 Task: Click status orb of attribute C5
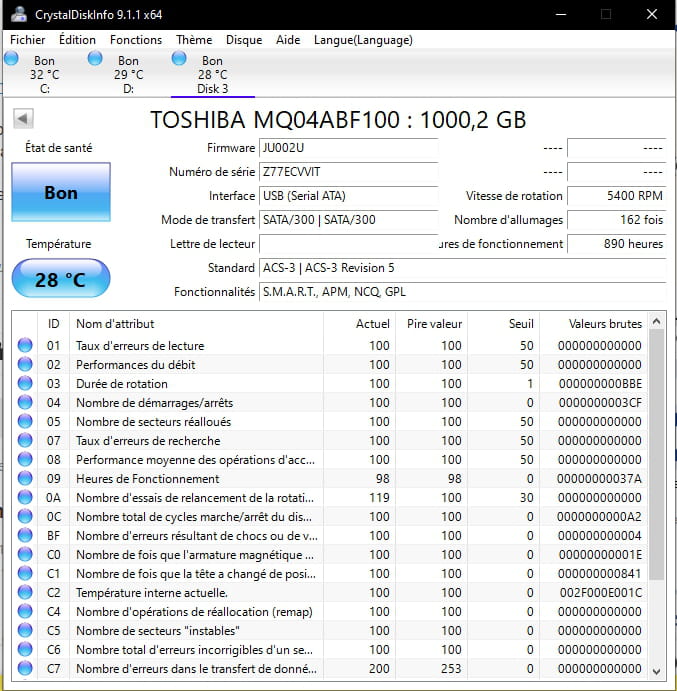[25, 630]
